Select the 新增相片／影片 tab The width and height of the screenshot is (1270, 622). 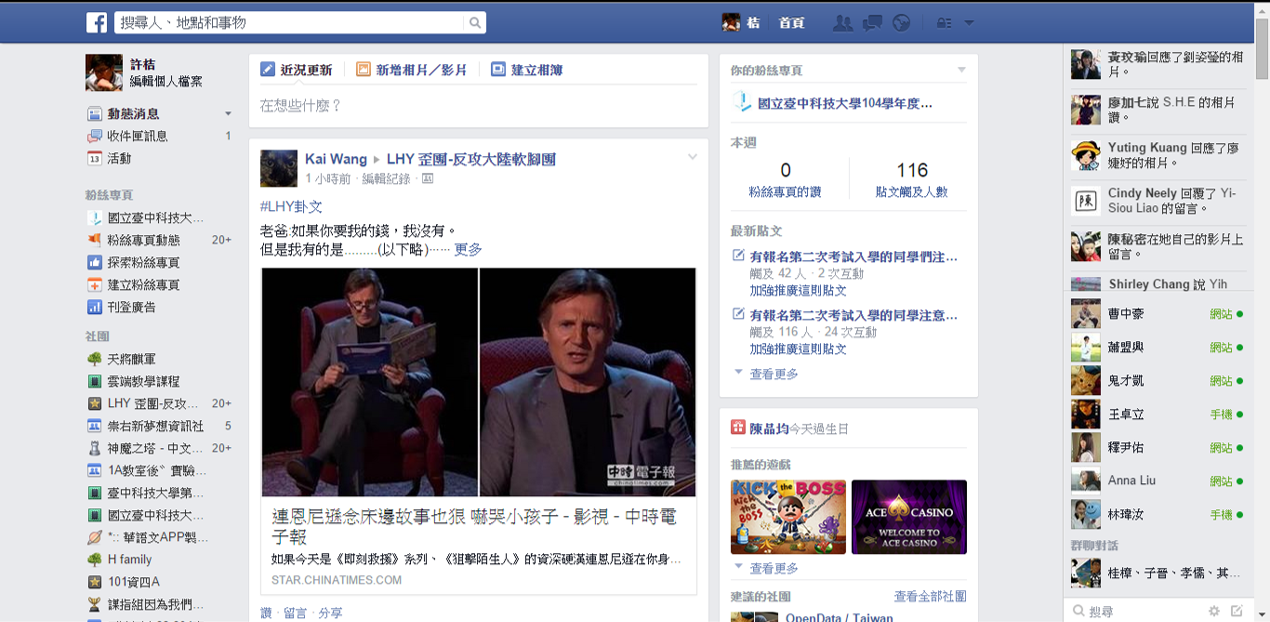[x=411, y=70]
